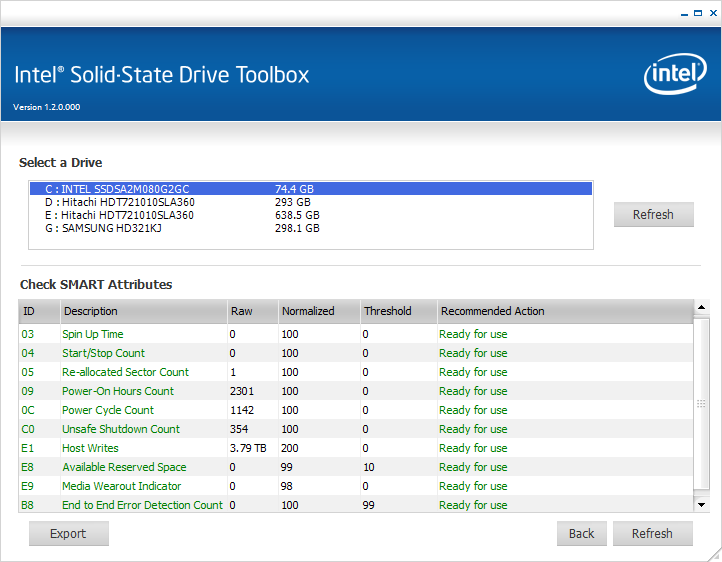Sort by the Description column header
722x562 pixels.
point(144,312)
